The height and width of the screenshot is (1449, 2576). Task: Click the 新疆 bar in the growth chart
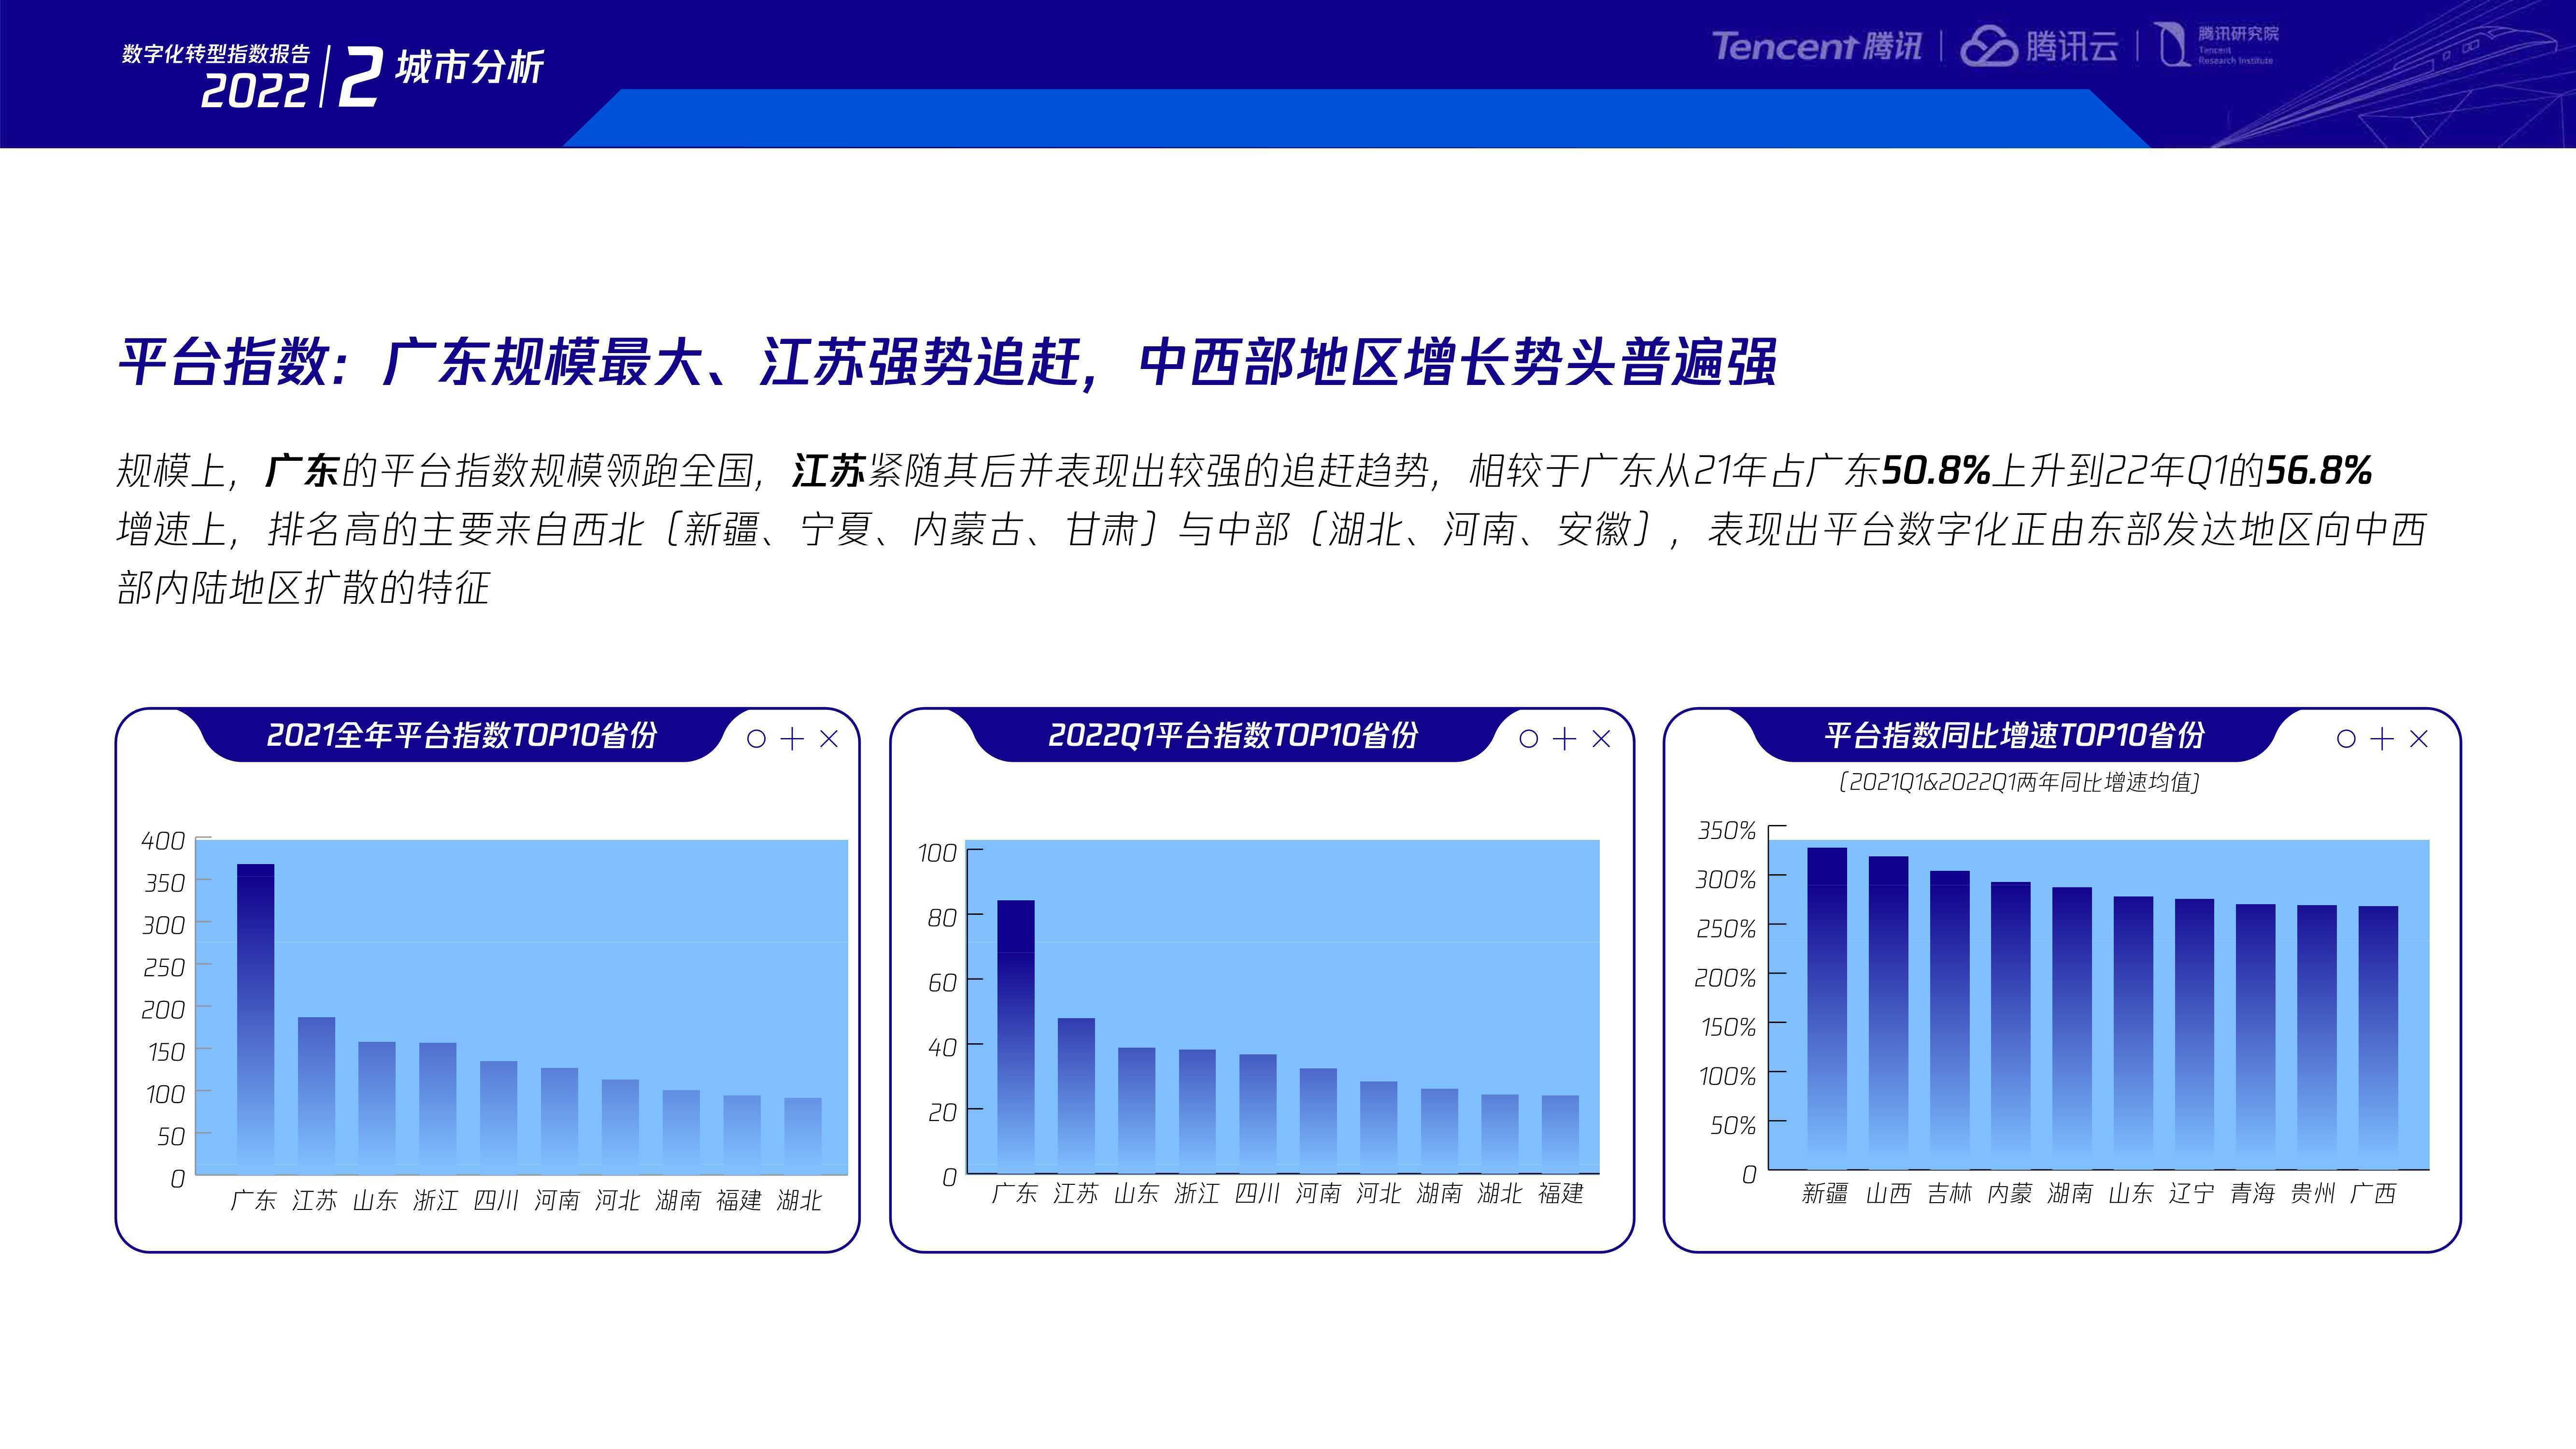point(1827,1008)
